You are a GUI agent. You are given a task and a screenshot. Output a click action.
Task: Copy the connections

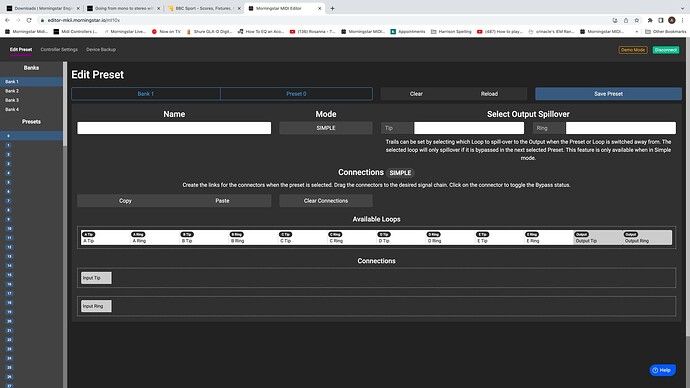pyautogui.click(x=125, y=201)
